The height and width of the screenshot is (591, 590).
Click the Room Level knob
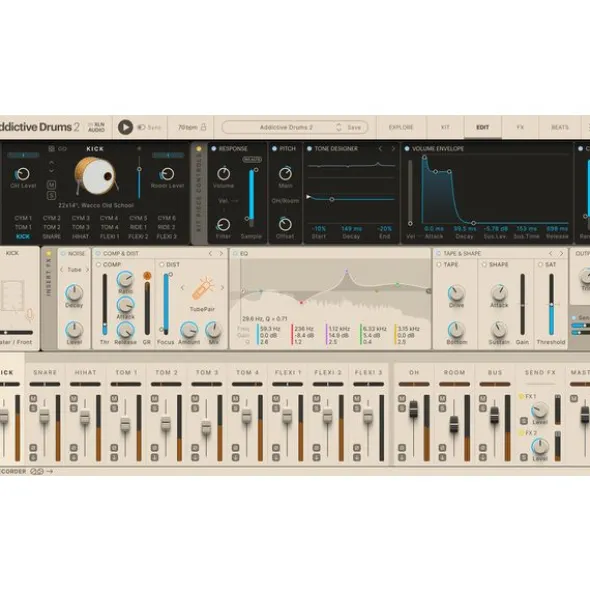[x=167, y=174]
